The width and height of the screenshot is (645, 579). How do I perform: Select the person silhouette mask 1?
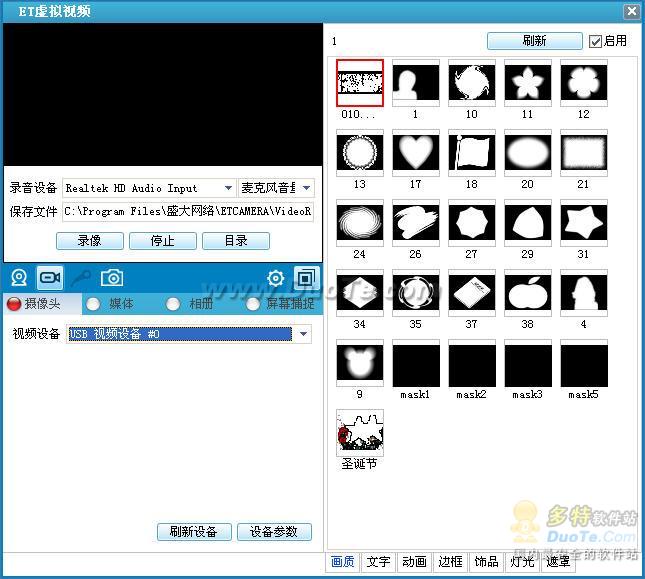point(415,82)
